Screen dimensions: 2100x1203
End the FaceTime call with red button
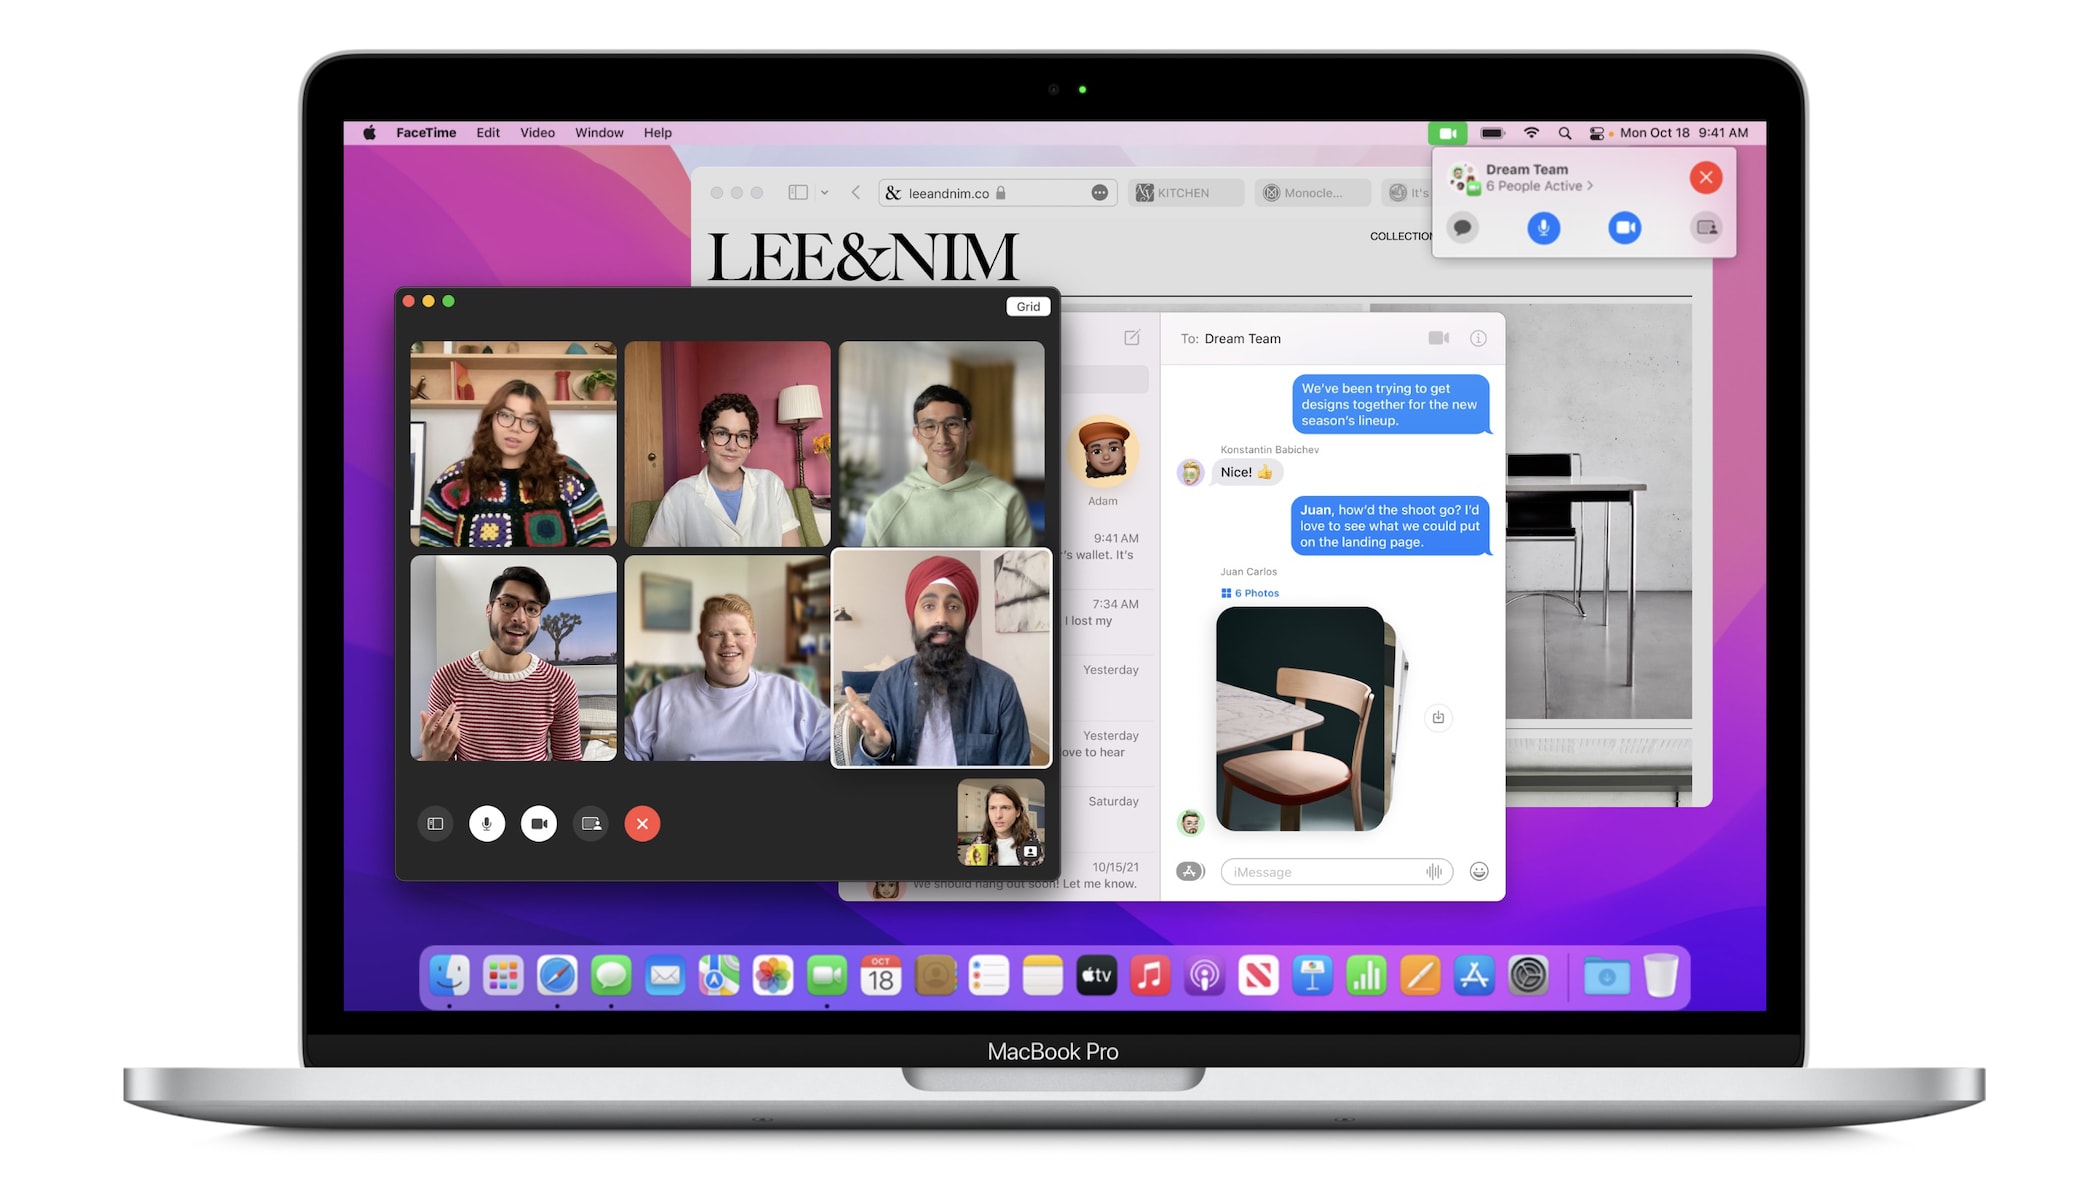pyautogui.click(x=642, y=824)
